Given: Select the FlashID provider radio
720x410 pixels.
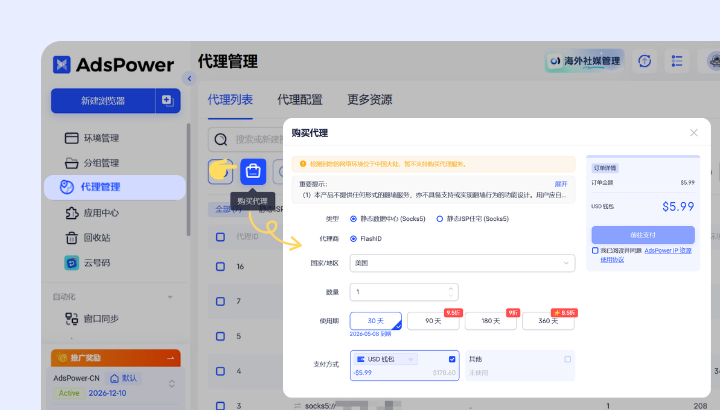Looking at the screenshot, I should (x=354, y=239).
